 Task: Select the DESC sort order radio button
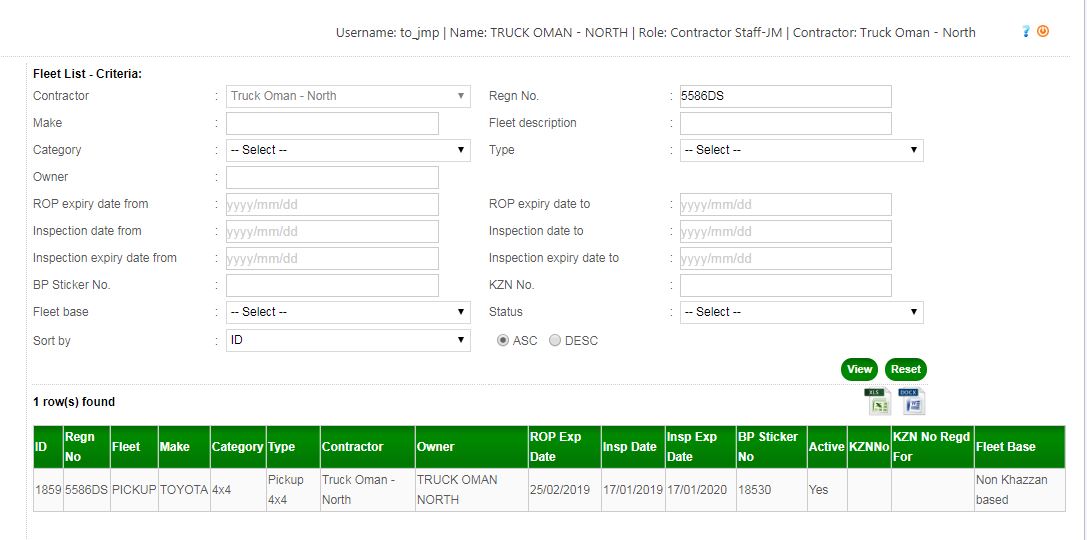point(555,341)
